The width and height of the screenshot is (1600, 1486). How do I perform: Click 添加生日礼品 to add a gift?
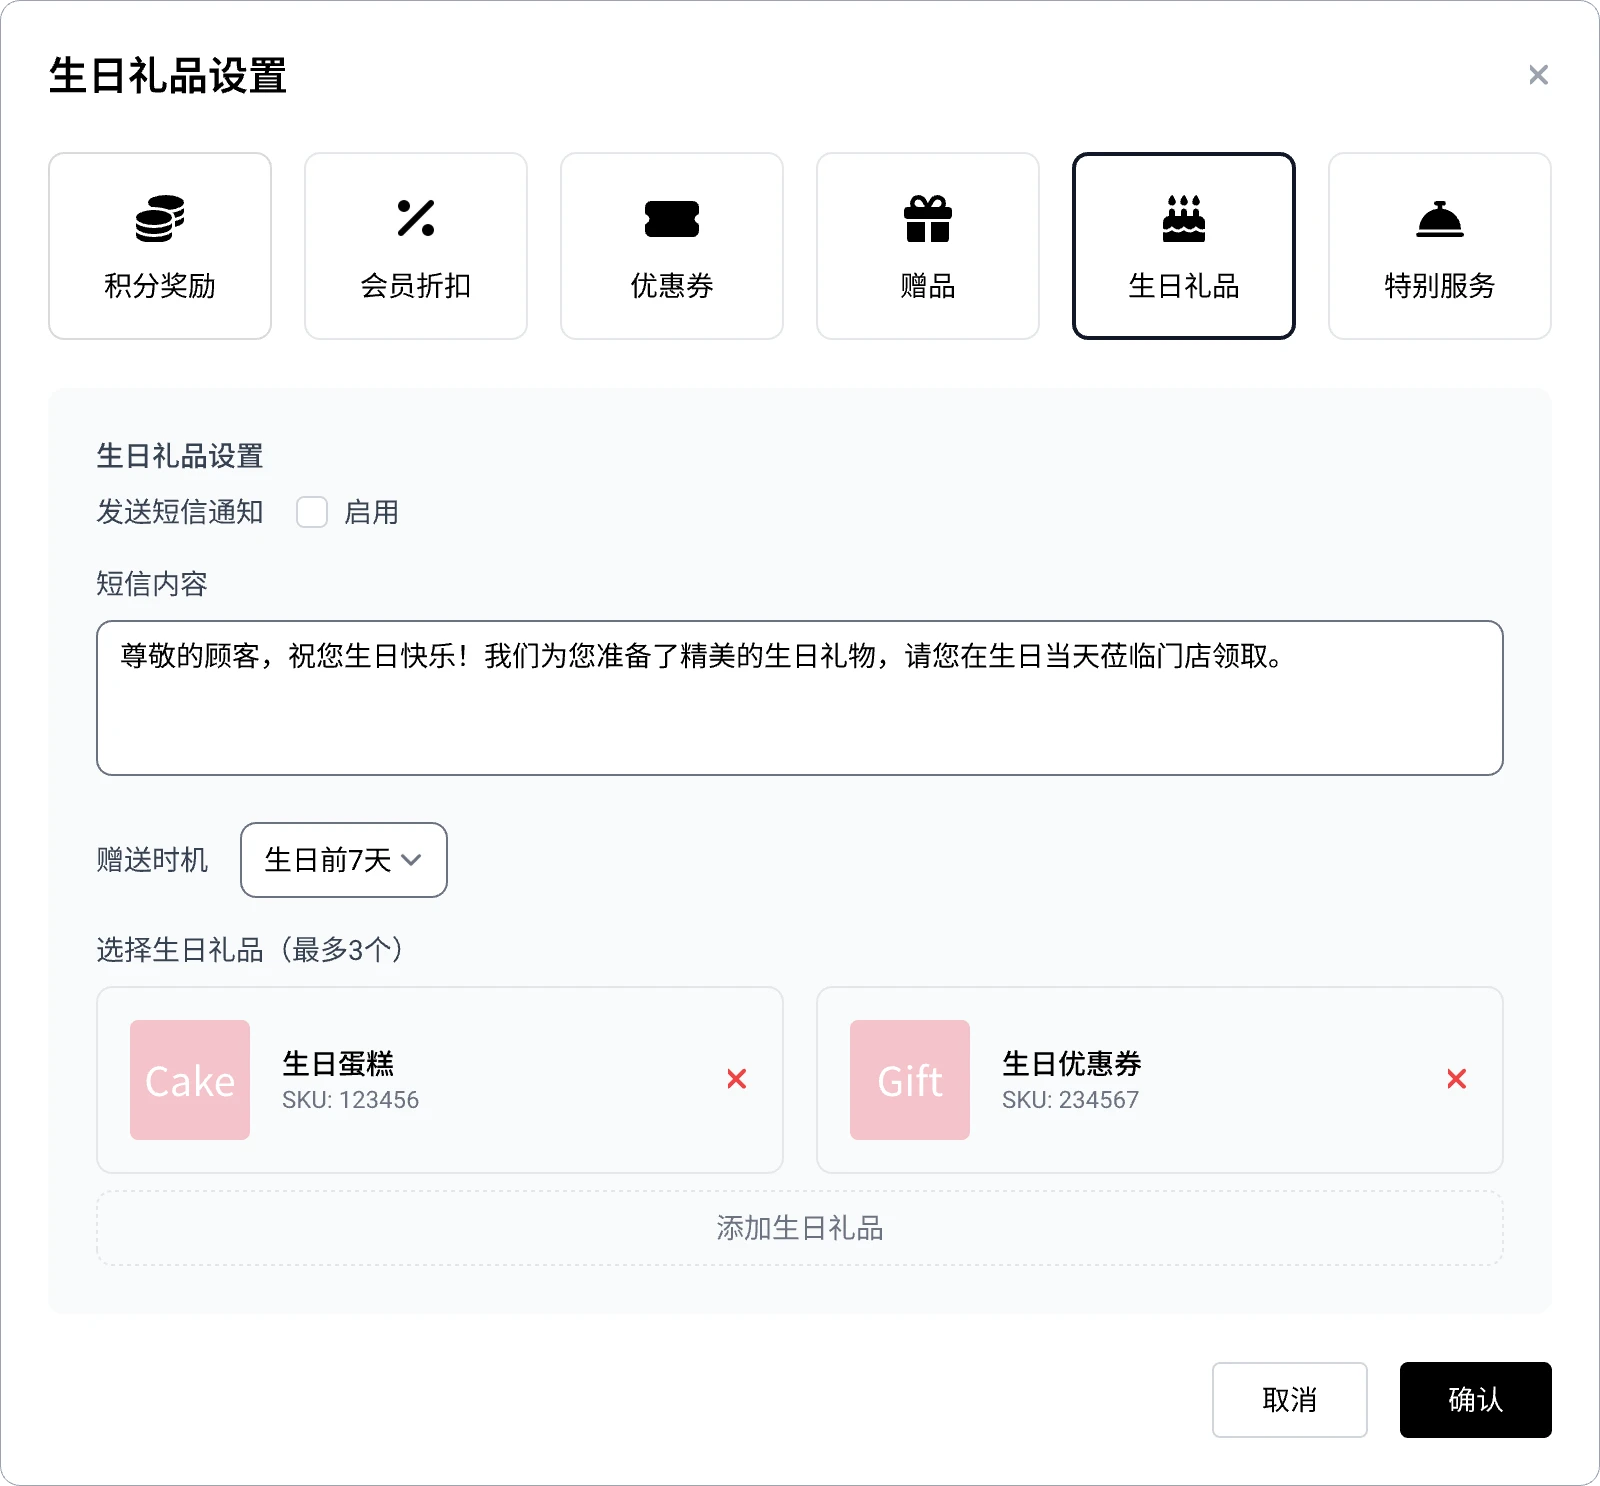click(800, 1228)
